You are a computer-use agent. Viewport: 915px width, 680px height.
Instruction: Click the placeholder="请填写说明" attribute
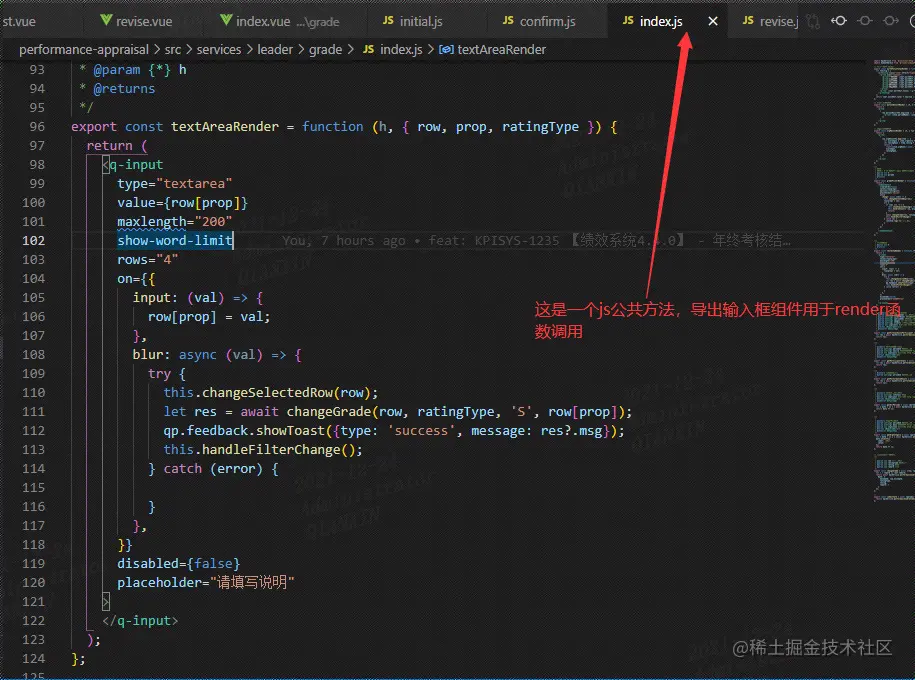(x=205, y=583)
